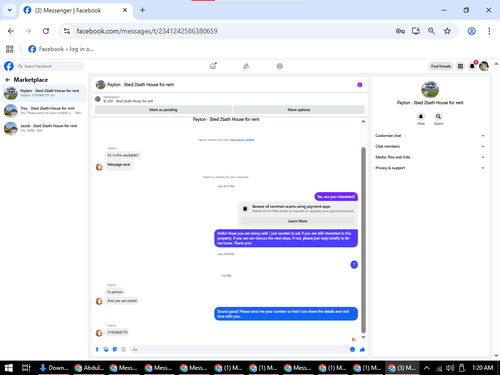Open Abdul Chrome window on taskbar

click(x=89, y=368)
